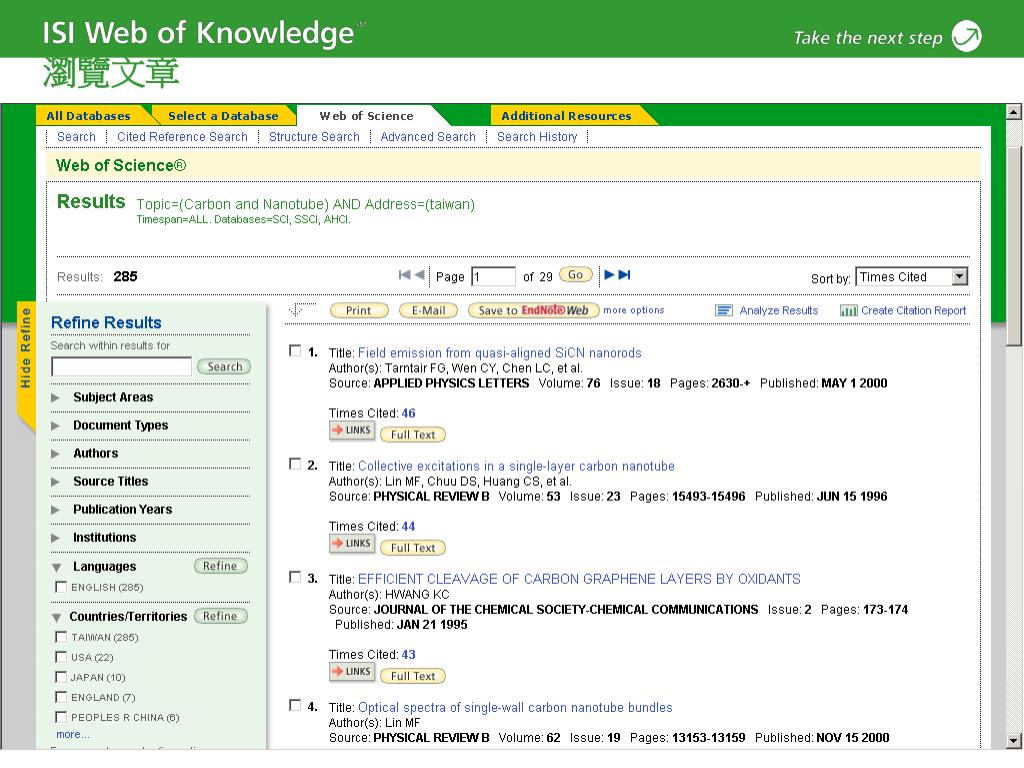
Task: Open 'Optical spectra of single-wall carbon nanotube bundles'
Action: [x=515, y=707]
